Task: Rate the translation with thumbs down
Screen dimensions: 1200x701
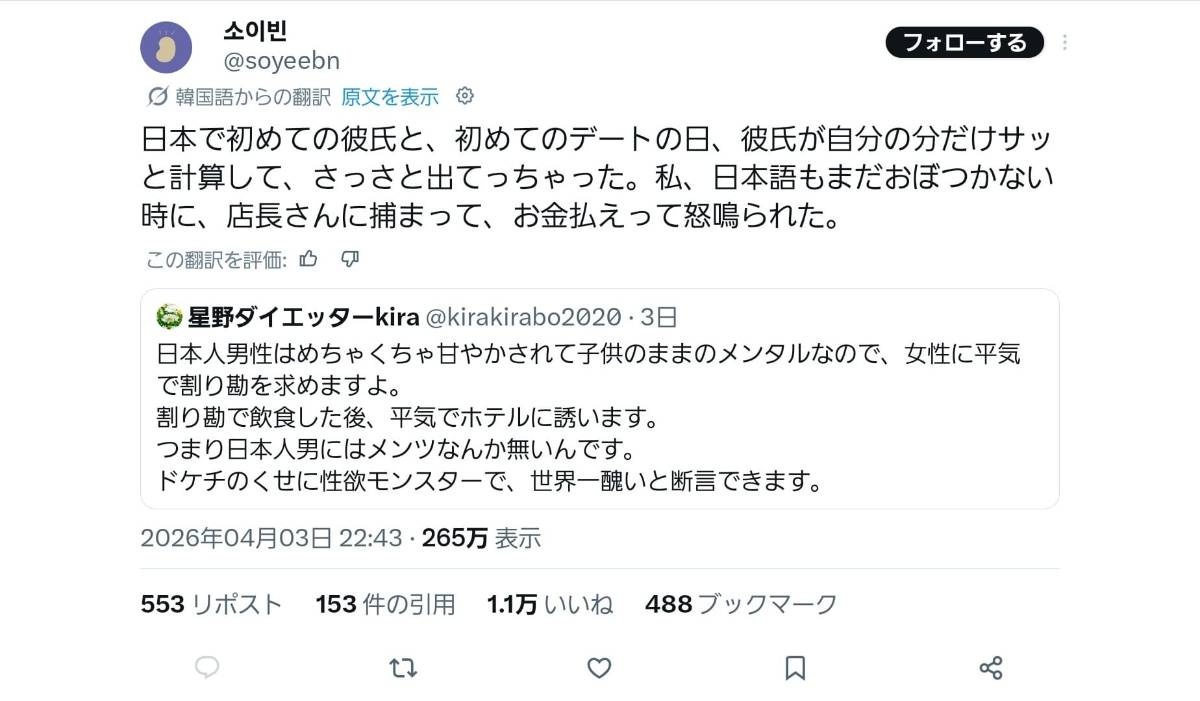Action: click(349, 260)
